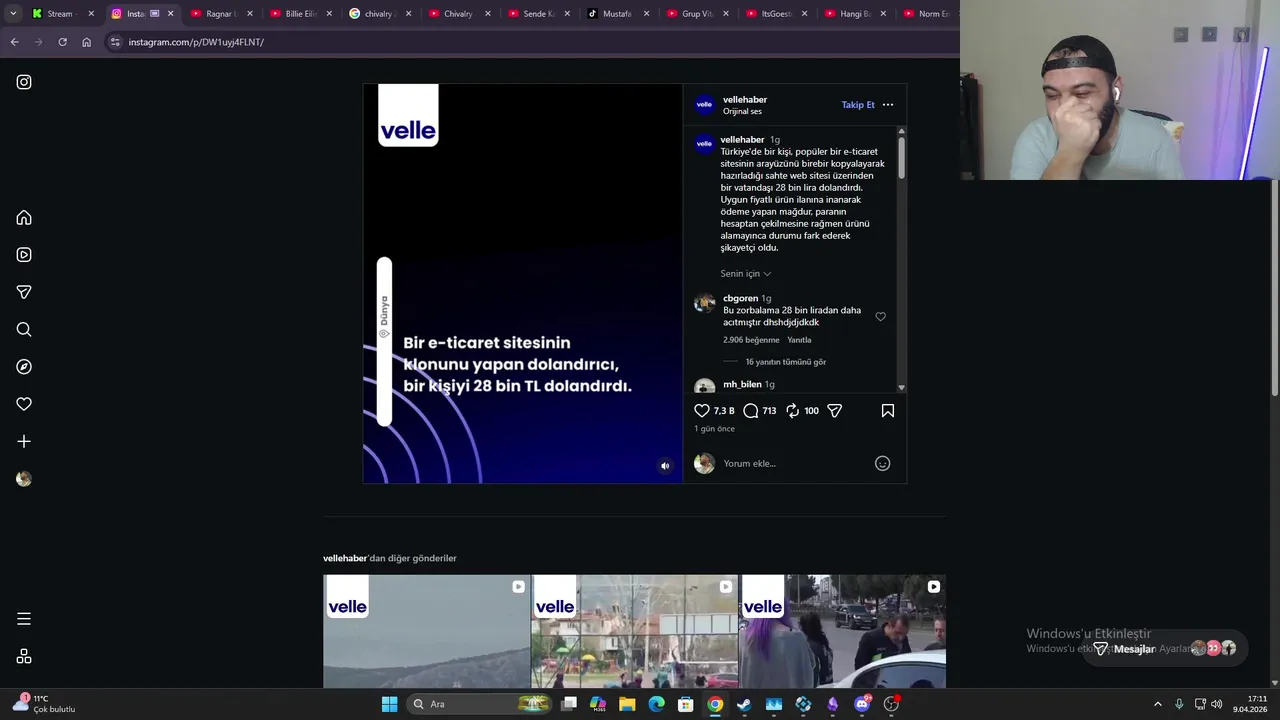This screenshot has height=720, width=1280.
Task: Open Explore compass in Instagram sidebar
Action: coord(24,367)
